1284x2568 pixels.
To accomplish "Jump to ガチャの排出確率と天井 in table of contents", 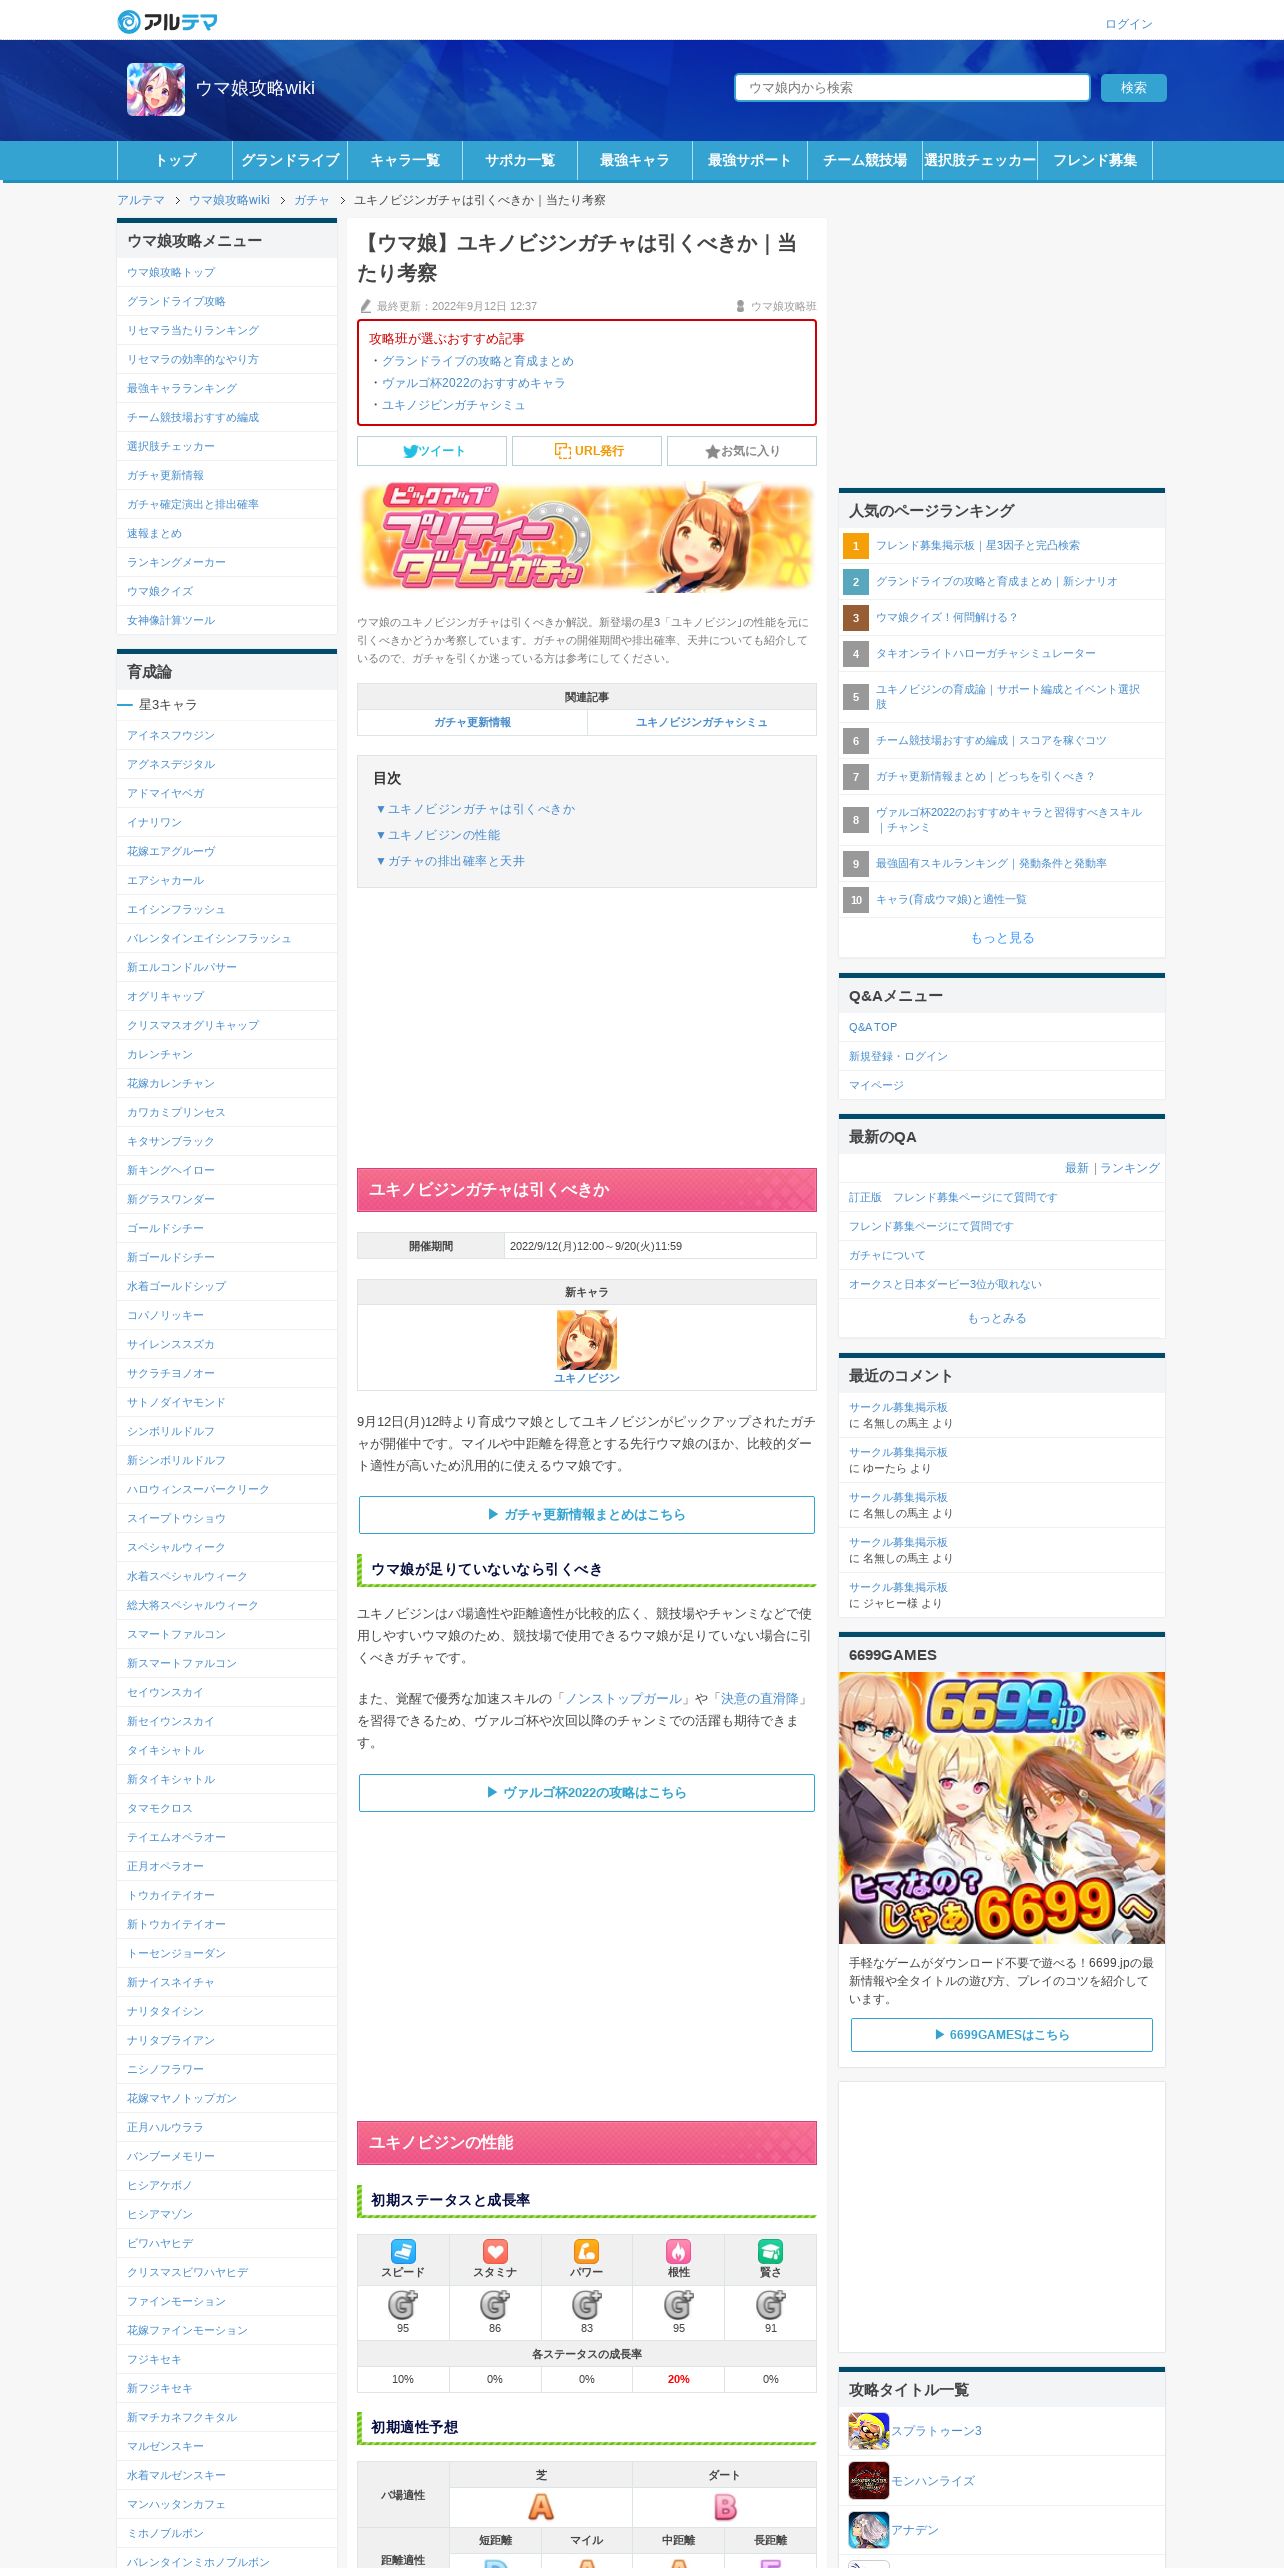I will pos(450,861).
